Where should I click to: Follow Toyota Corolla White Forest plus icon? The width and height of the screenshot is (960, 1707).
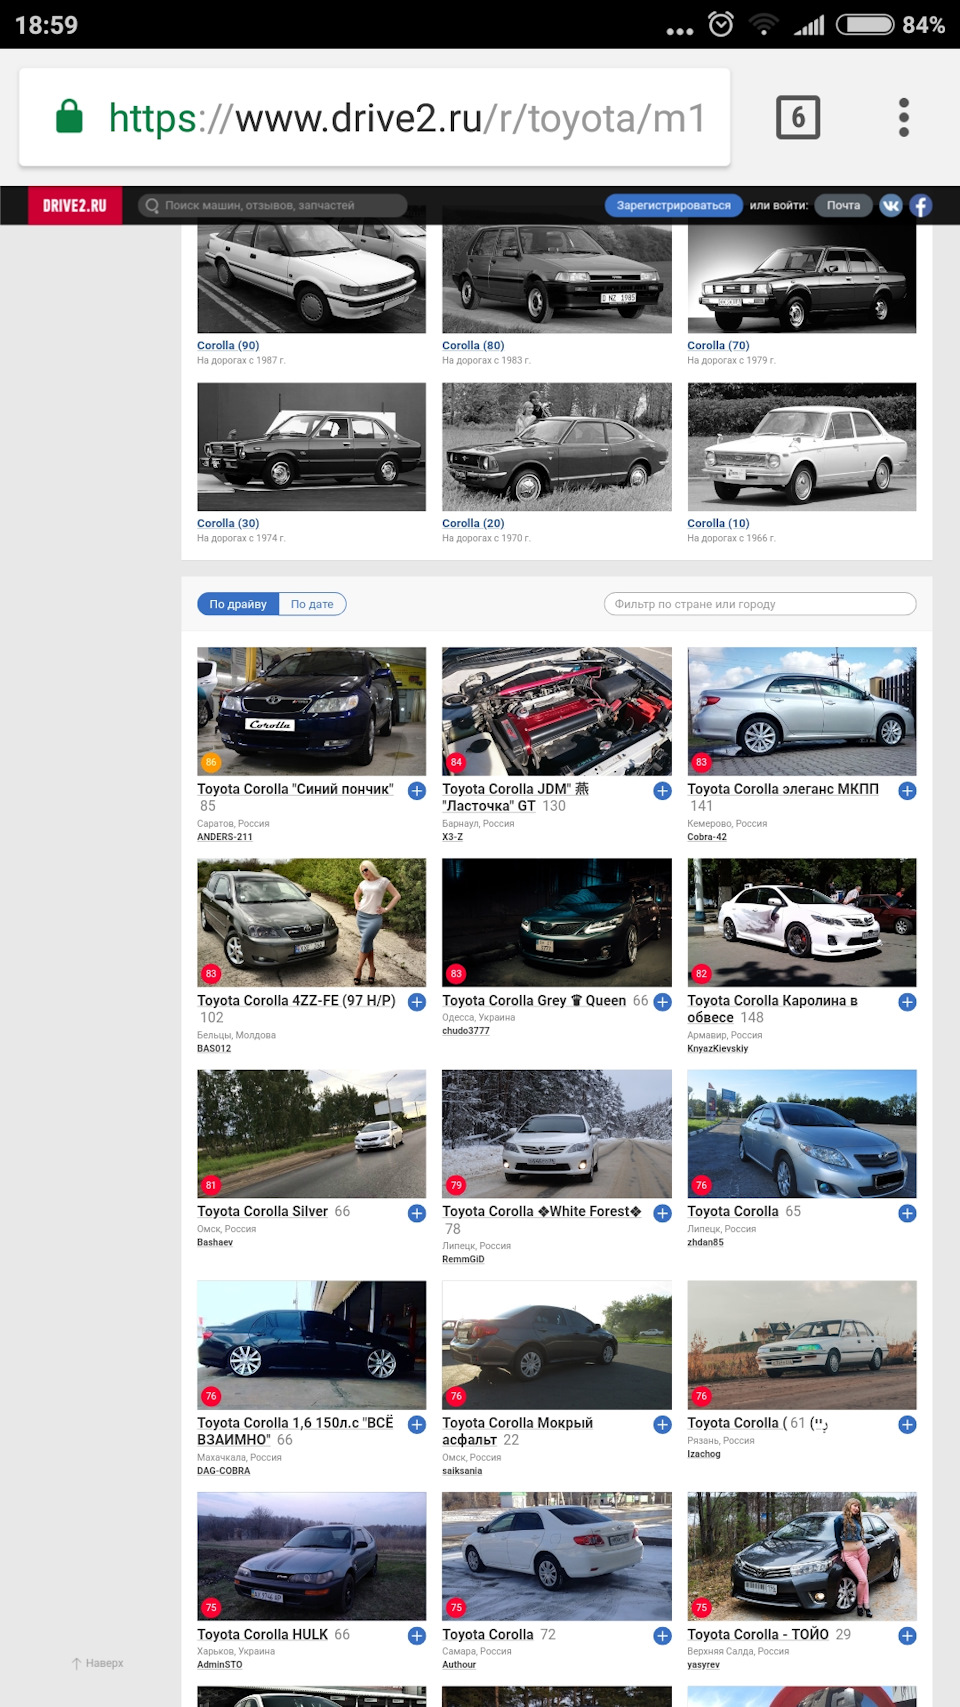pos(662,1213)
